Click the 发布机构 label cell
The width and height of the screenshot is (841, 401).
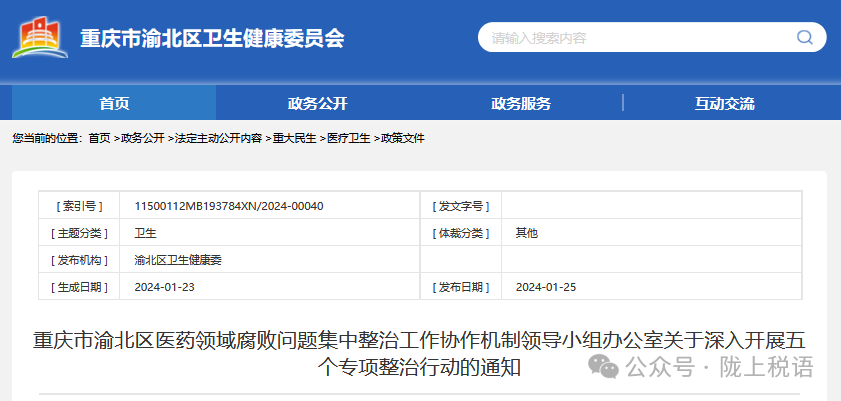[79, 261]
